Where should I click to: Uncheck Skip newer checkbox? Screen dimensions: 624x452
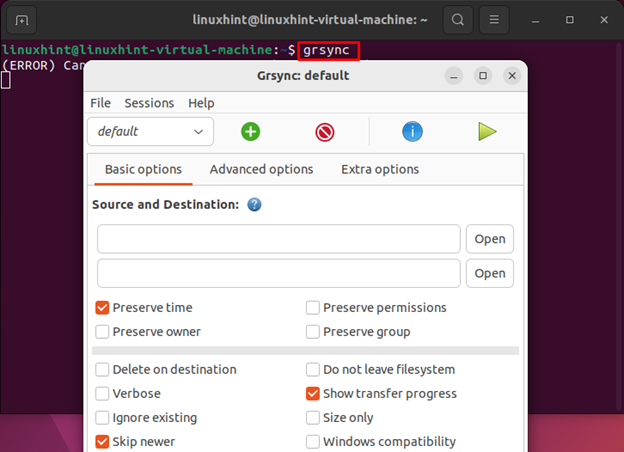pyautogui.click(x=102, y=442)
